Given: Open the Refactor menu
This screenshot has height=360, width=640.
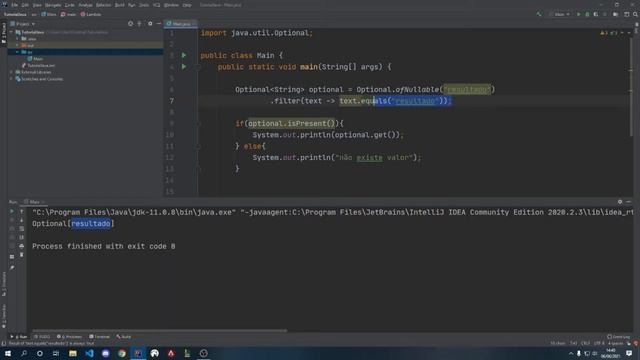Looking at the screenshot, I should [x=104, y=5].
